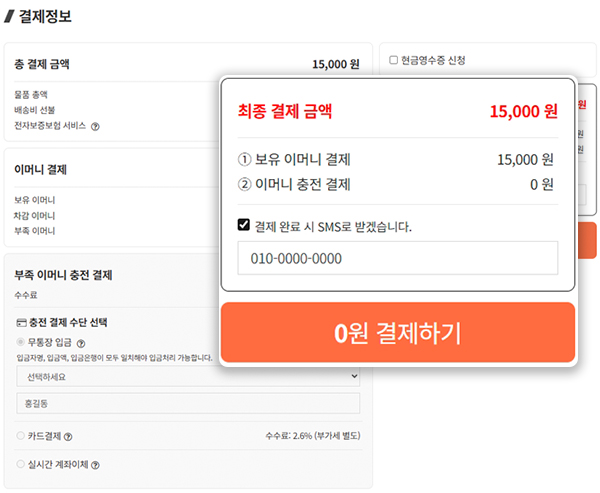Viewport: 600px width, 493px height.
Task: Click the phone number field 010-0000-0000
Action: (x=397, y=258)
